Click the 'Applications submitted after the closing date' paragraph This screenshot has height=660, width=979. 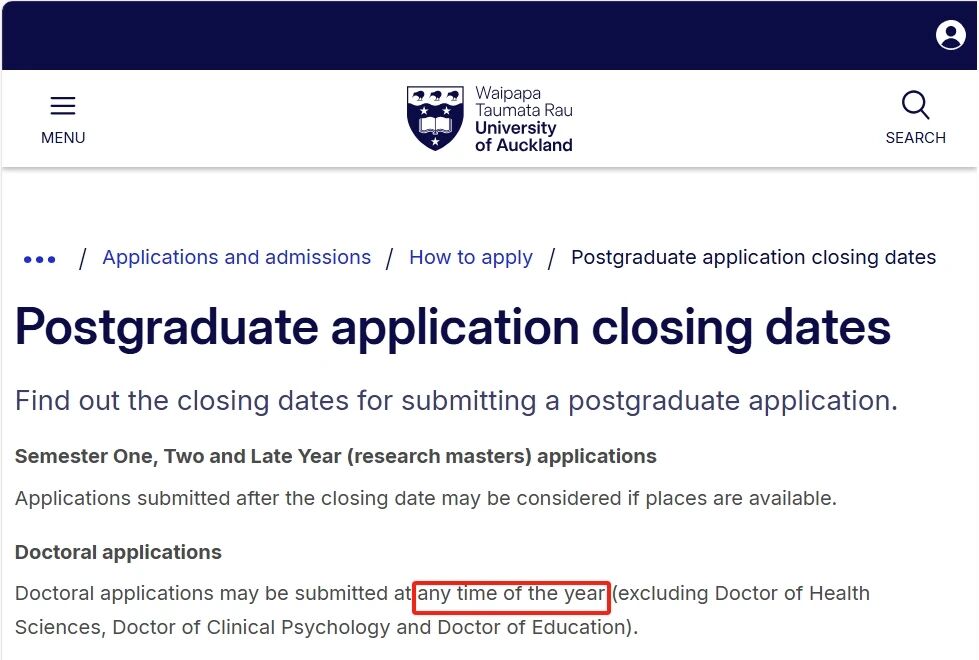click(x=425, y=497)
